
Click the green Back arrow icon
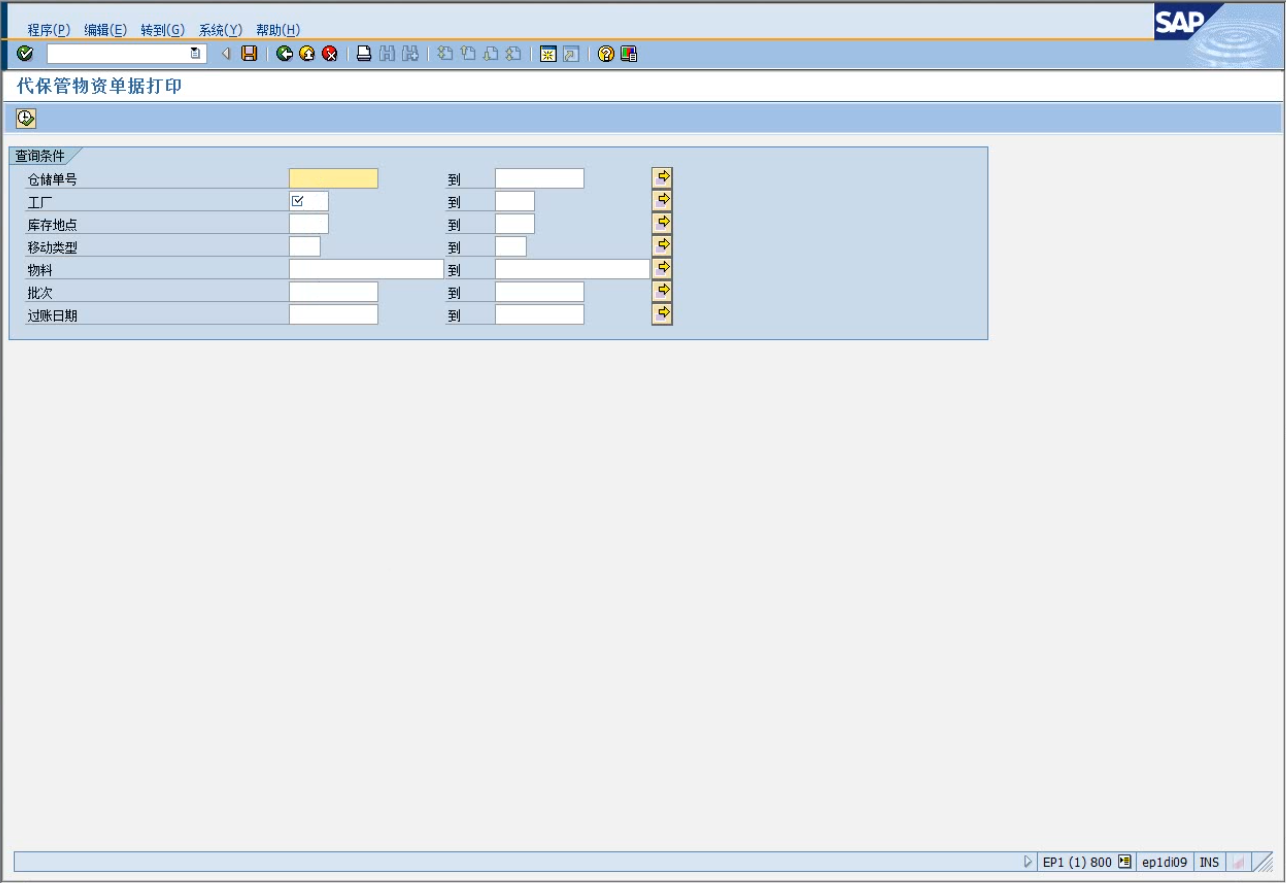pyautogui.click(x=285, y=54)
